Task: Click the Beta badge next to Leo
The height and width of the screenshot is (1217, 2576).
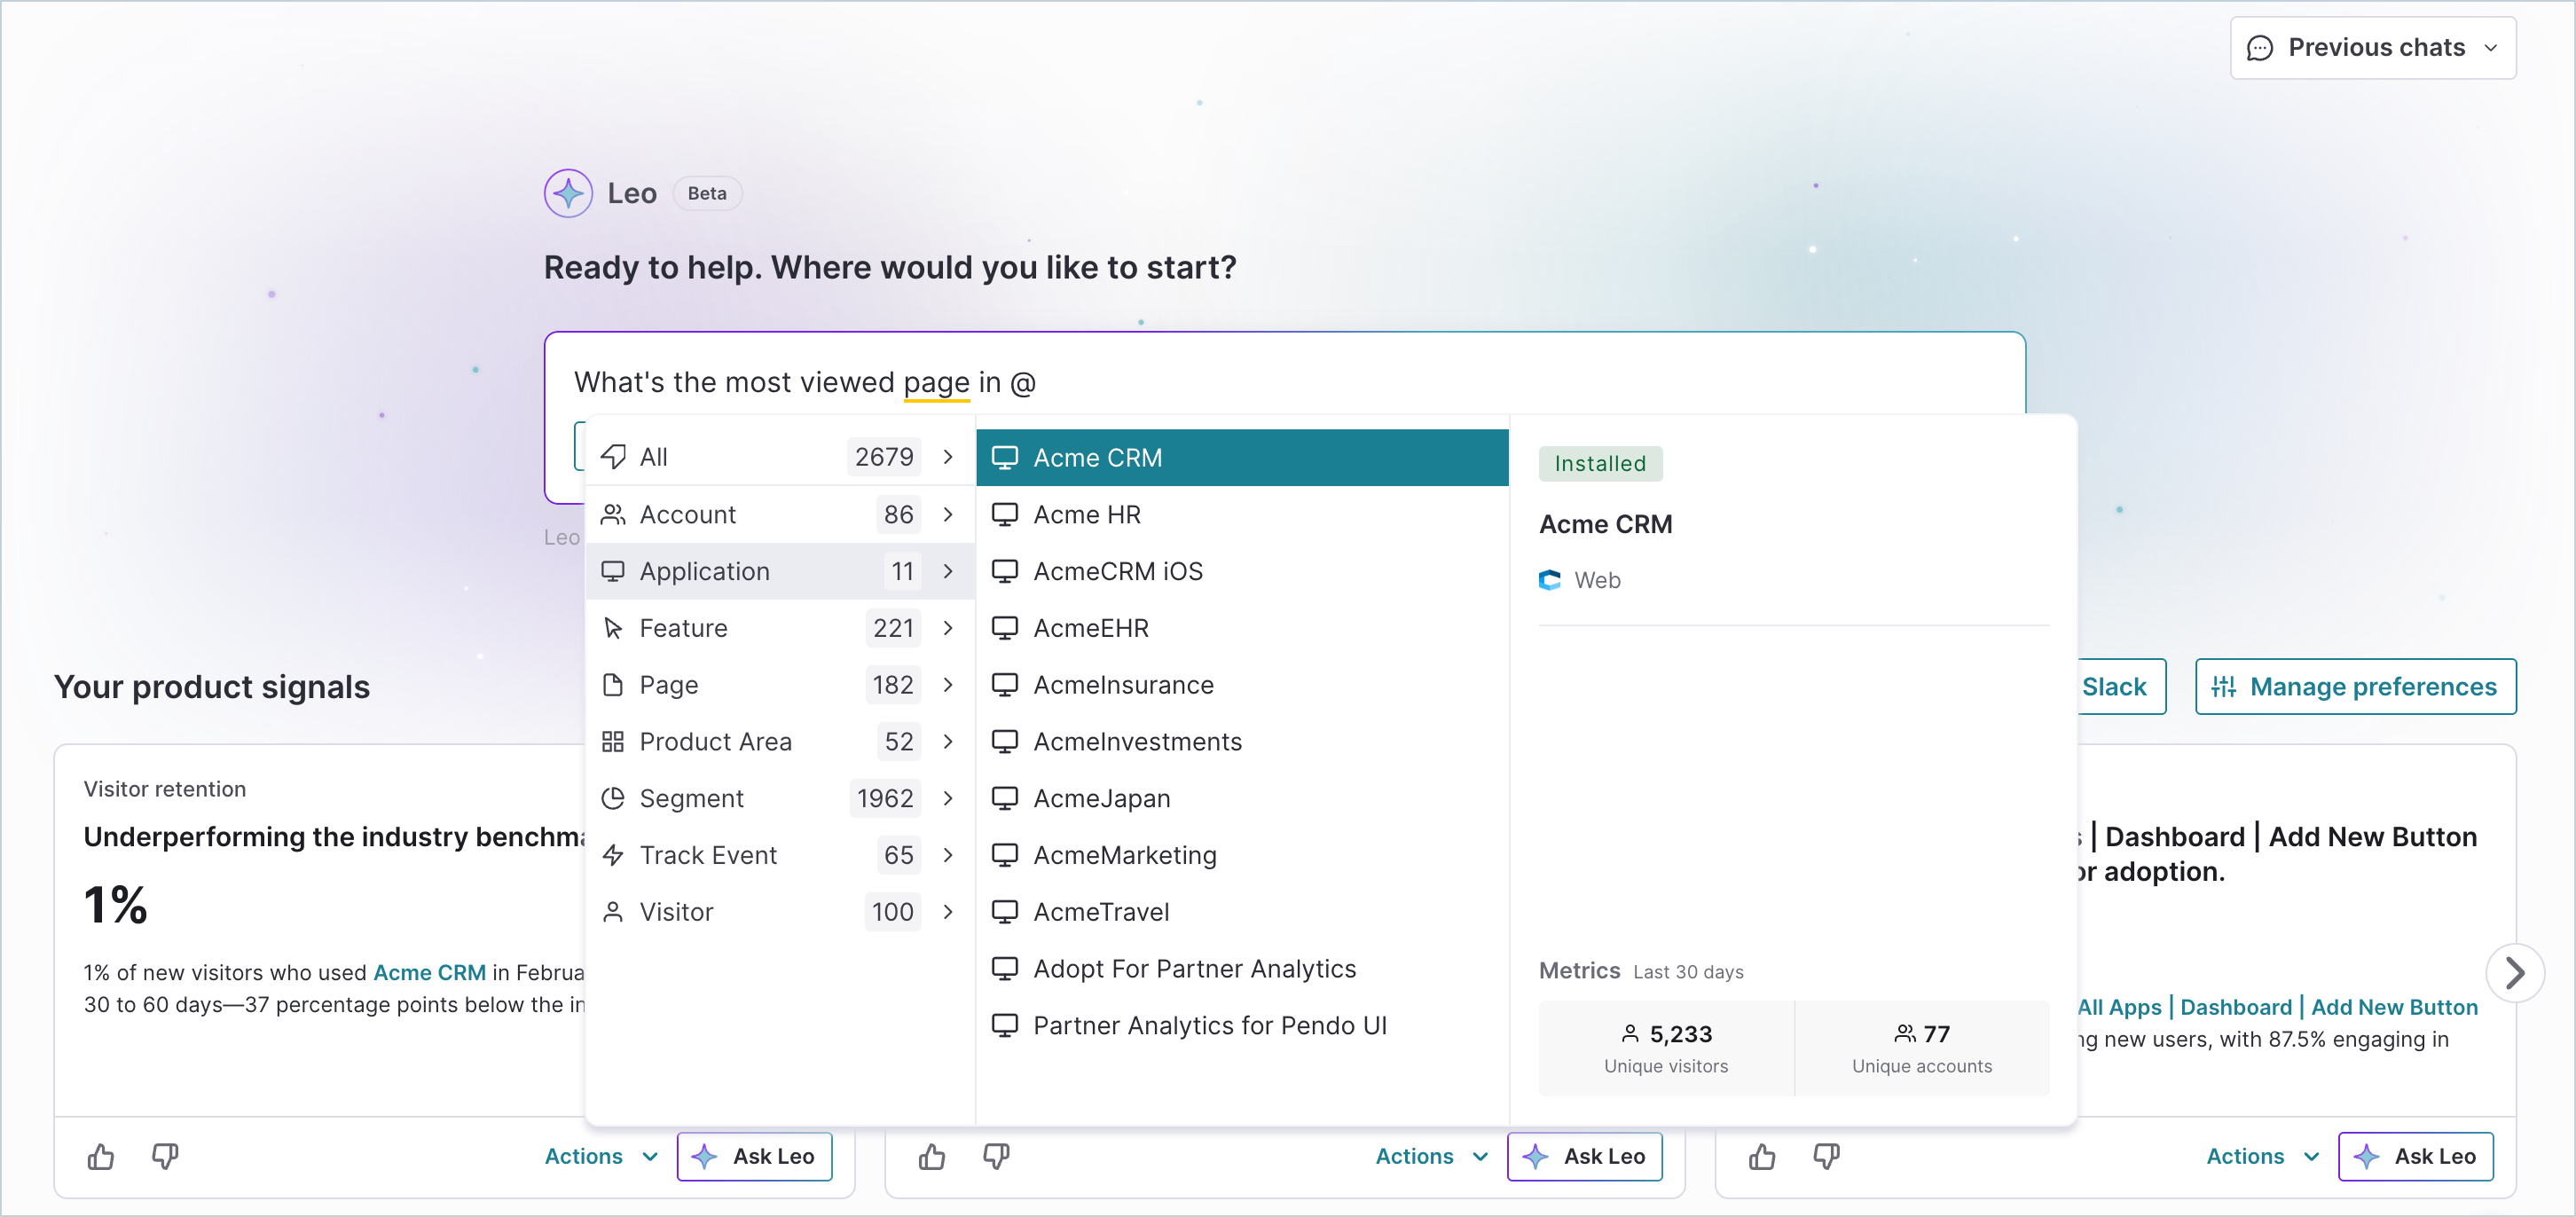Action: pos(707,193)
